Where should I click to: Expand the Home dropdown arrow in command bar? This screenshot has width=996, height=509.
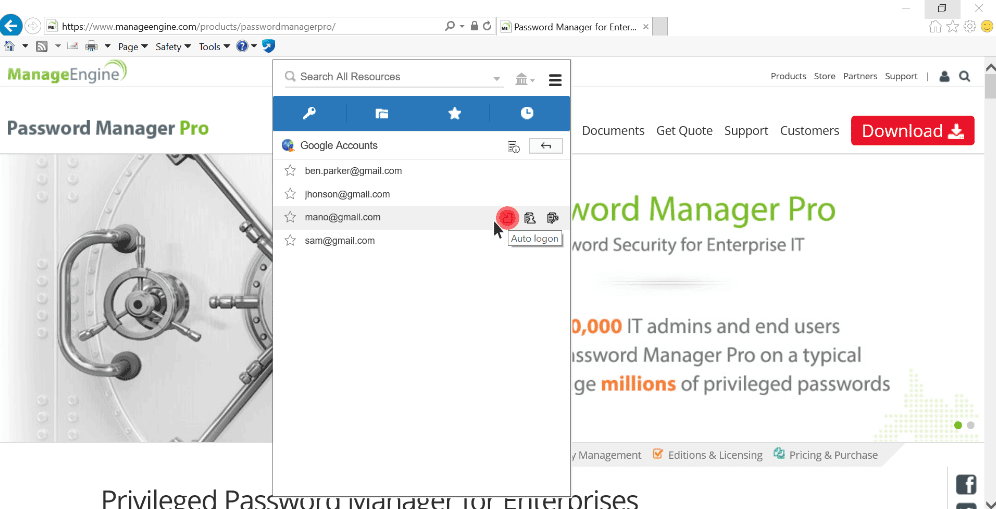pos(25,46)
